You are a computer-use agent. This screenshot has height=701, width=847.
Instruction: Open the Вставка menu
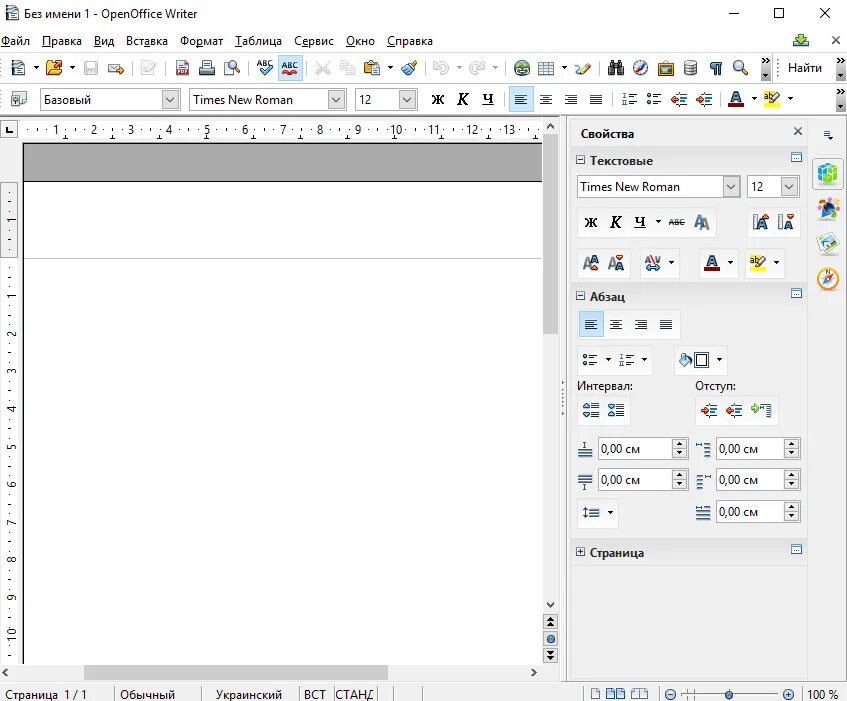[x=146, y=41]
